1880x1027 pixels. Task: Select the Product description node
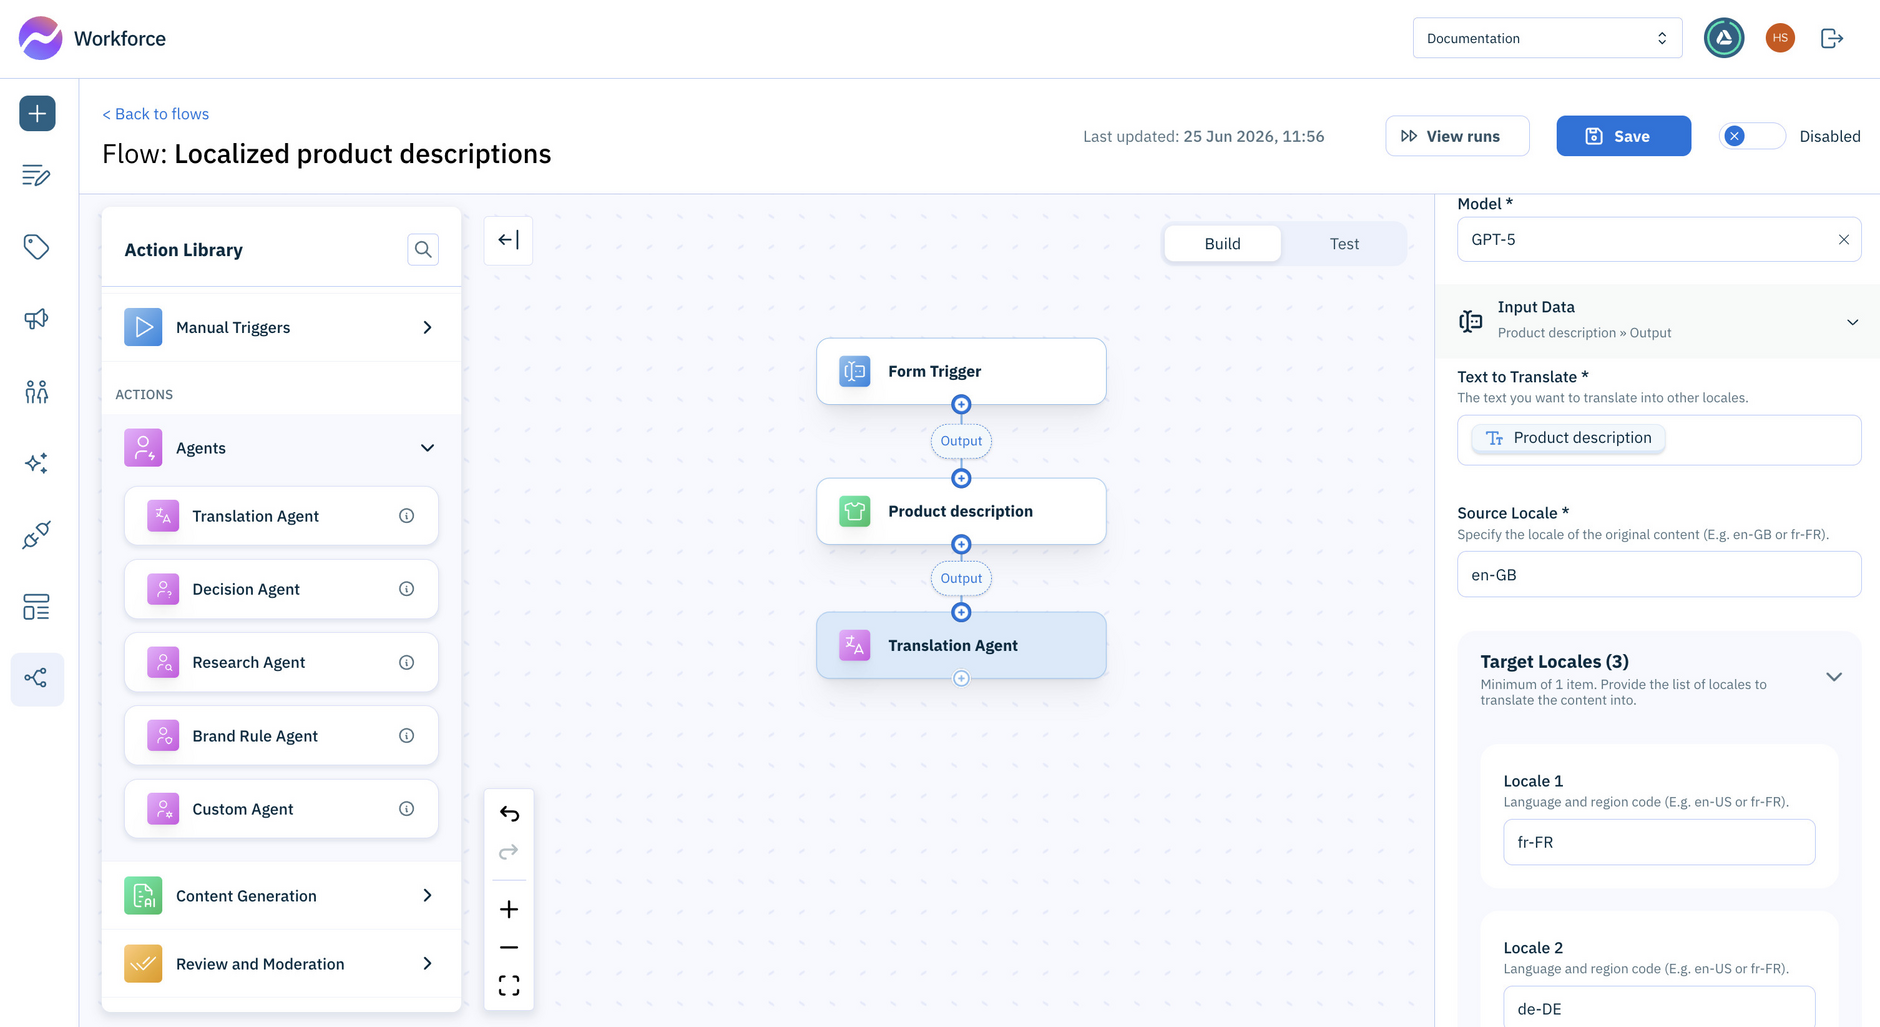pyautogui.click(x=961, y=511)
